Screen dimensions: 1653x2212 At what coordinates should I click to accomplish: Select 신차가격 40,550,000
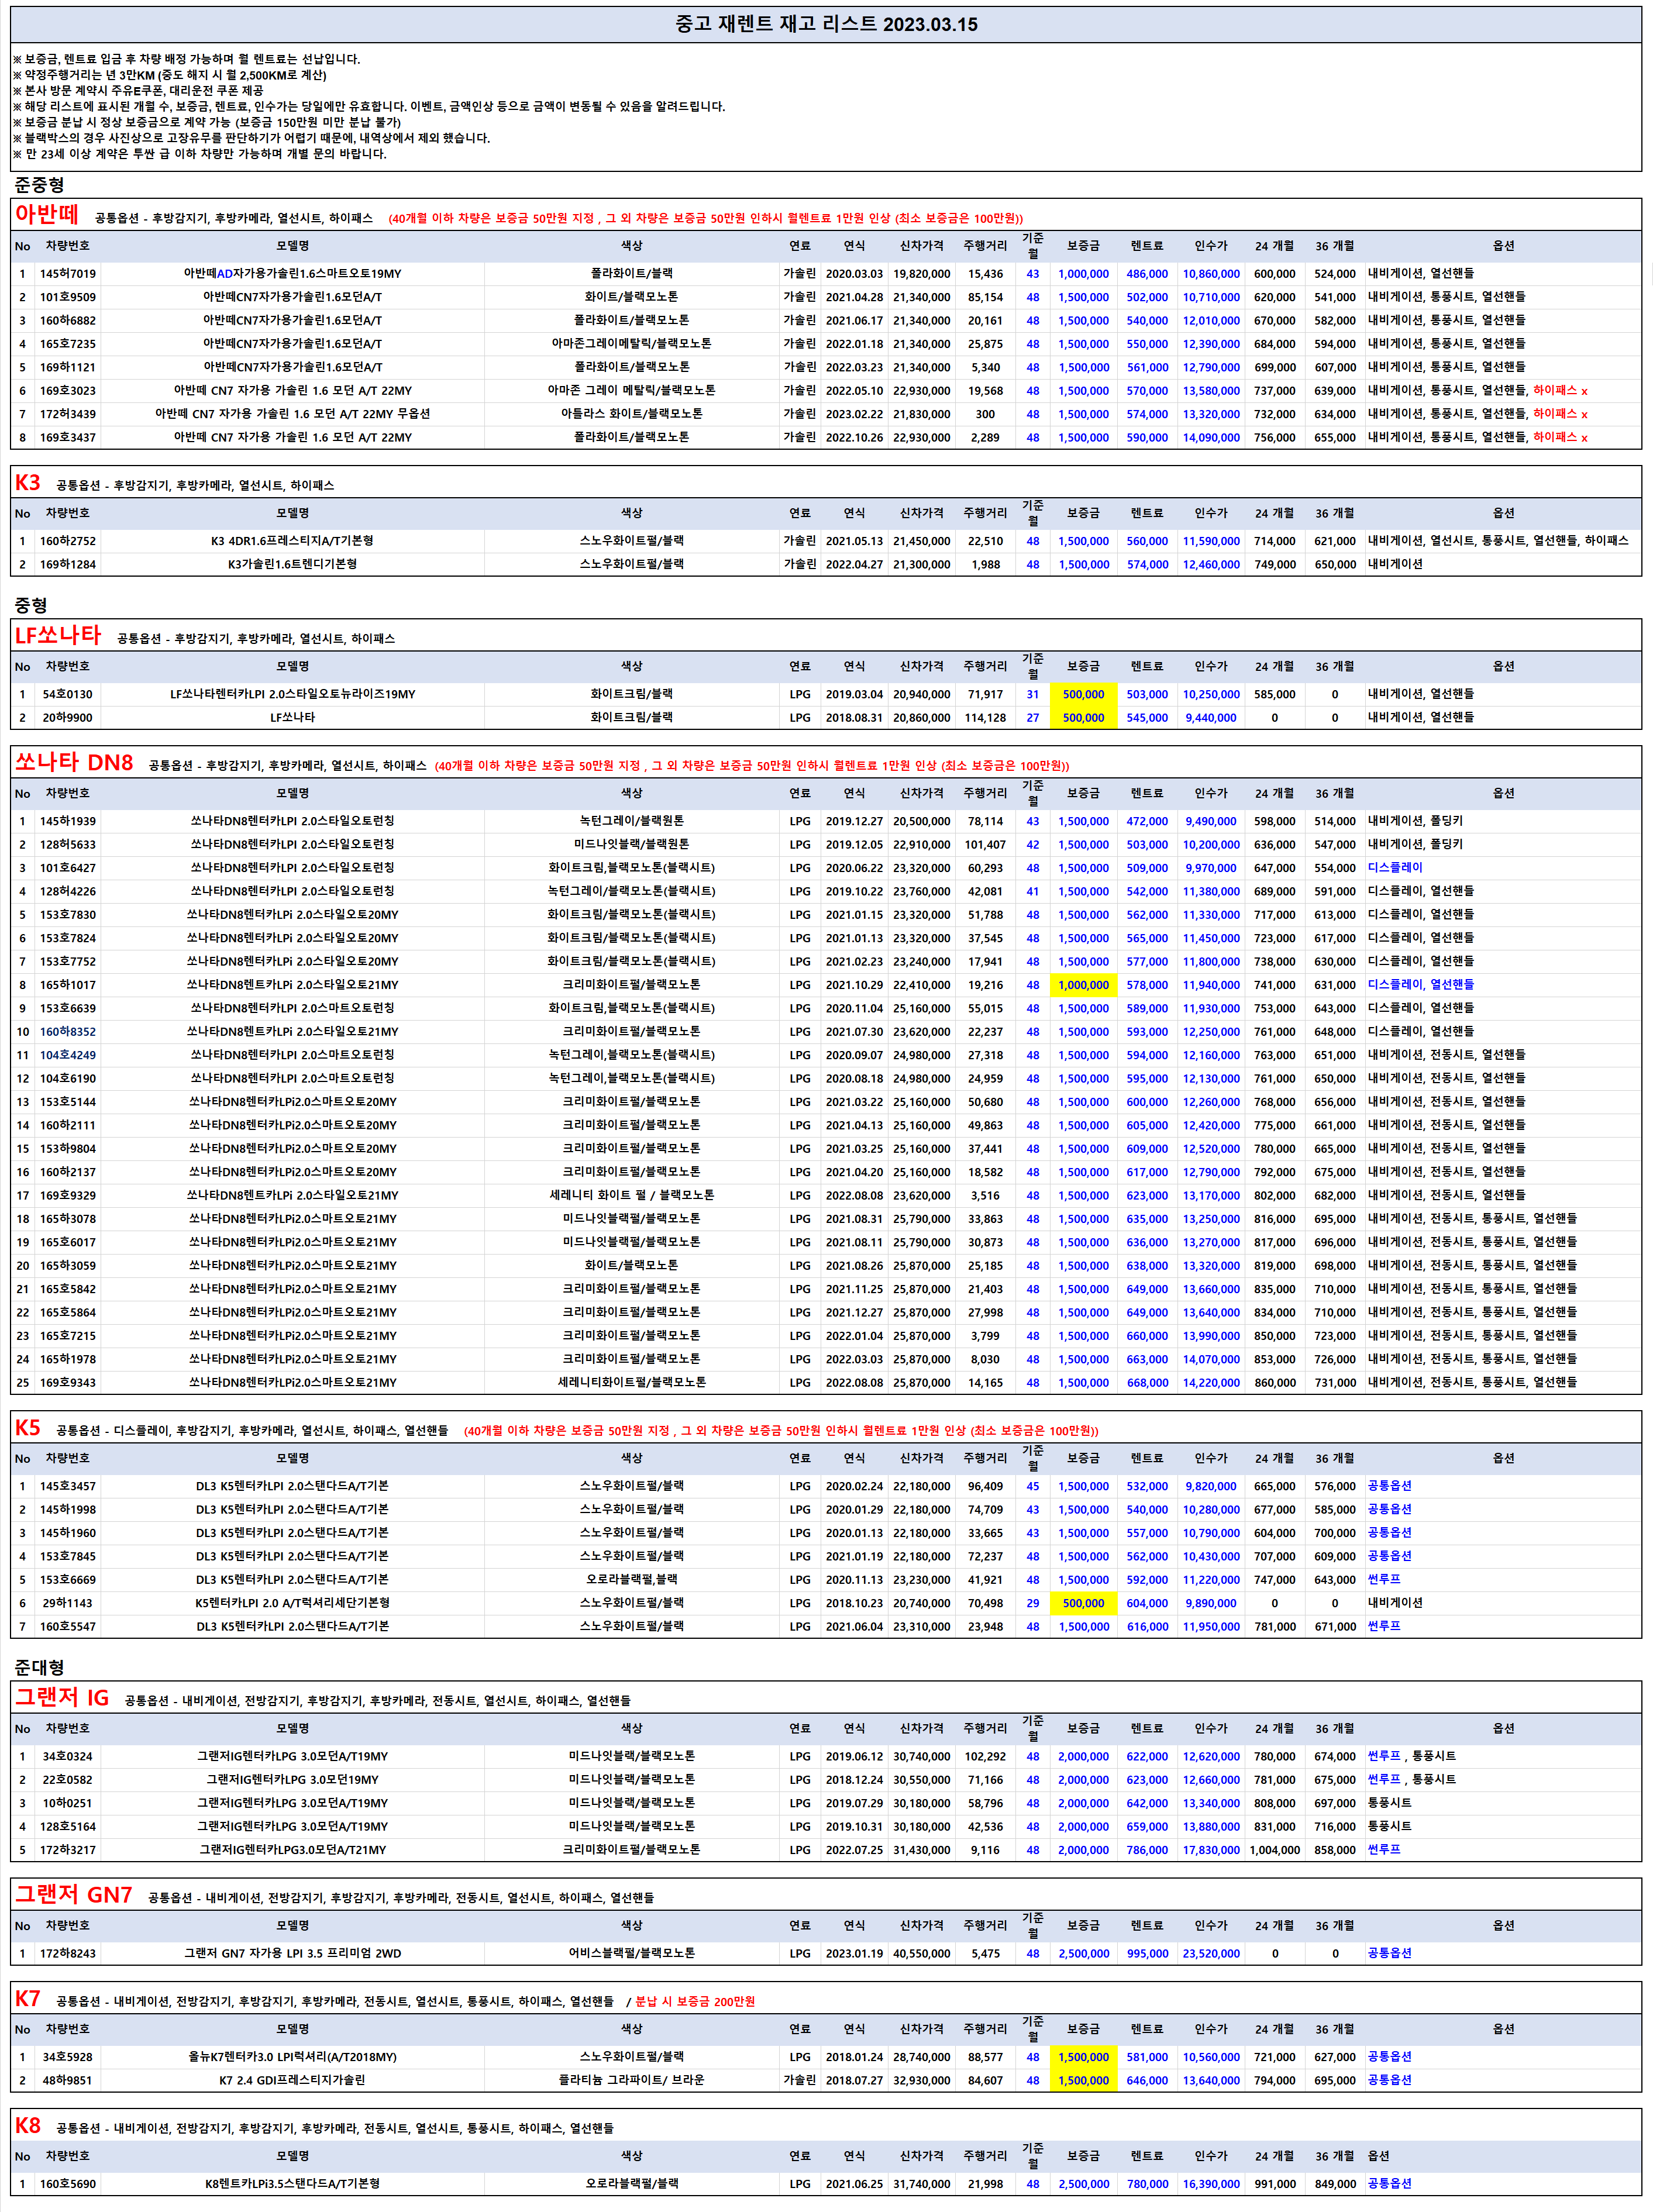[921, 1953]
